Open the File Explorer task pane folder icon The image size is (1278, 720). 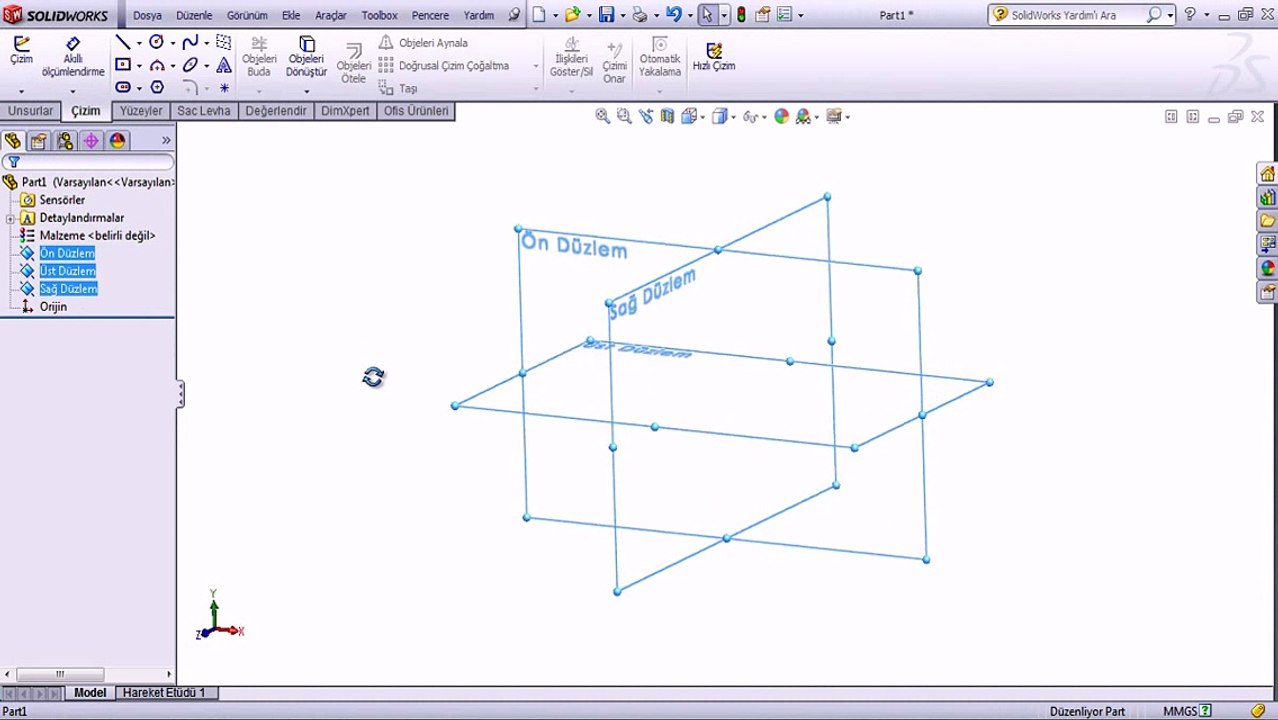pos(1268,221)
